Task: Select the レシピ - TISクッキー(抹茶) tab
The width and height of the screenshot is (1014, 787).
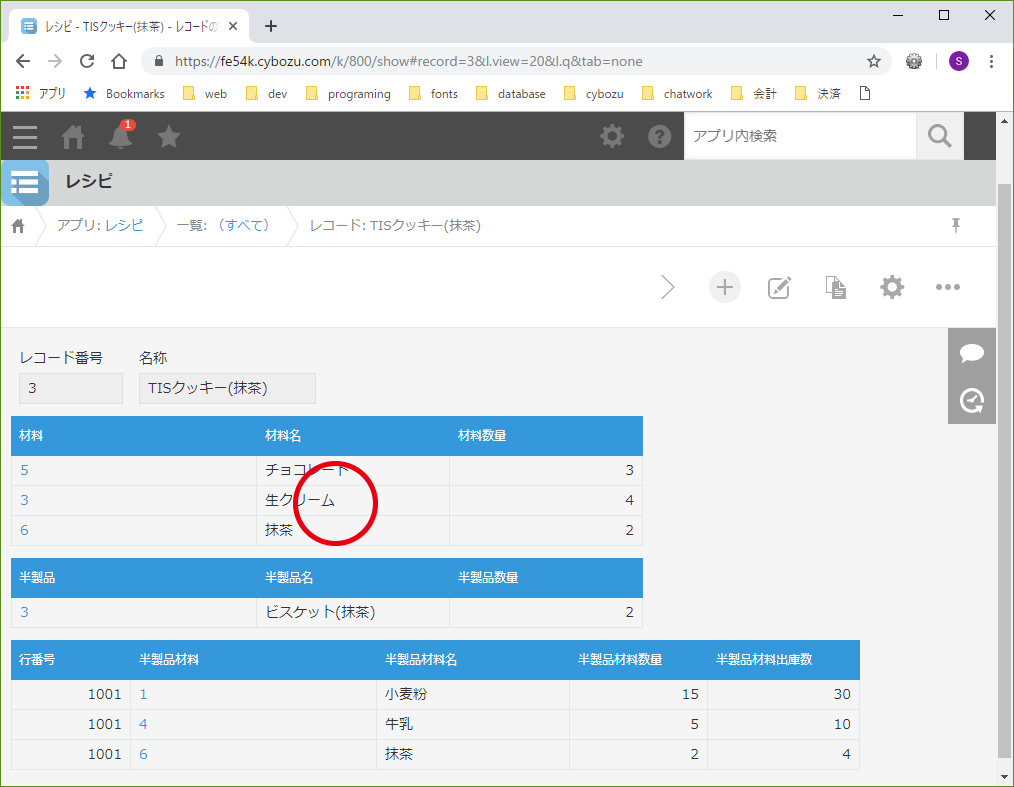Action: 129,27
